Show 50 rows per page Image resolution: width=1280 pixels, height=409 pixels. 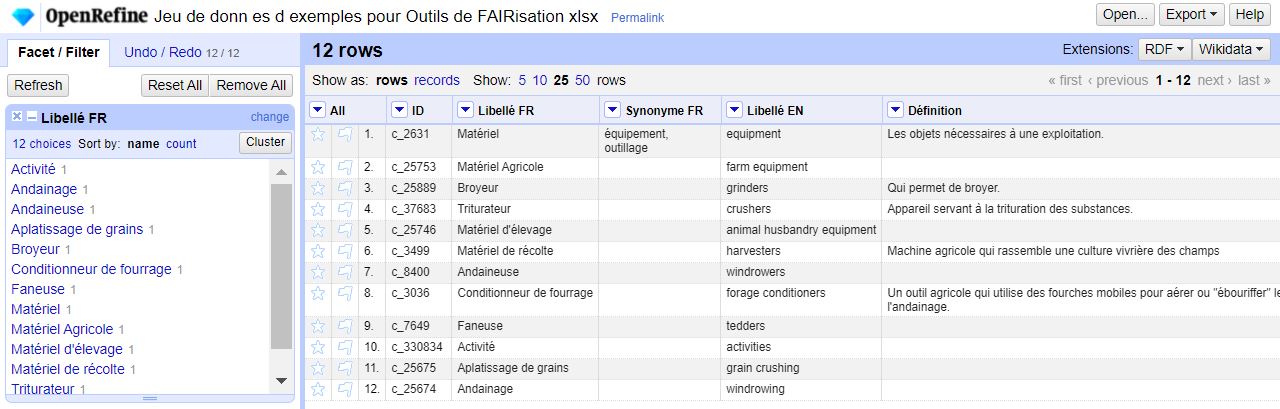583,80
